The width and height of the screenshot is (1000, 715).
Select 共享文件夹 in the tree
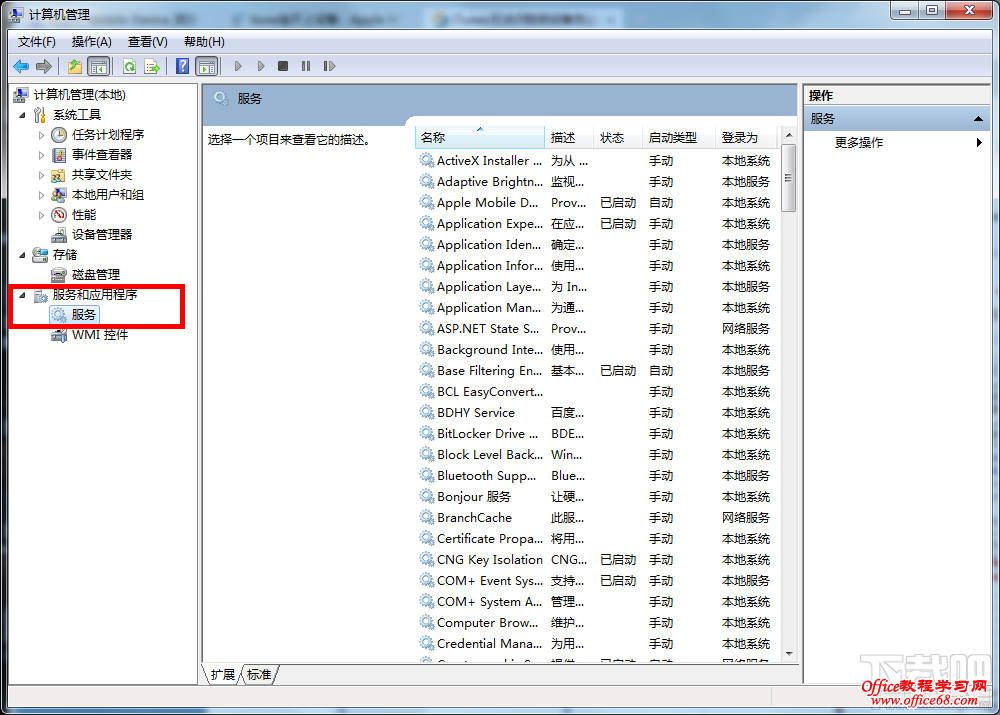[101, 175]
